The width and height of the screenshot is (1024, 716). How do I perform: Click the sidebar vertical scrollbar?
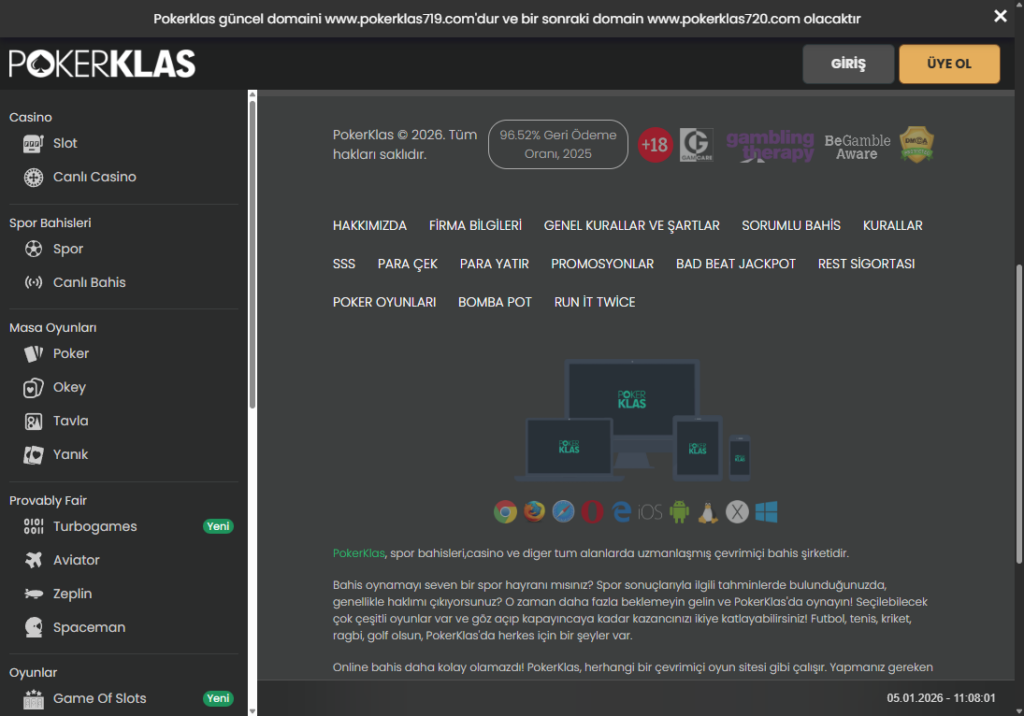pyautogui.click(x=252, y=250)
